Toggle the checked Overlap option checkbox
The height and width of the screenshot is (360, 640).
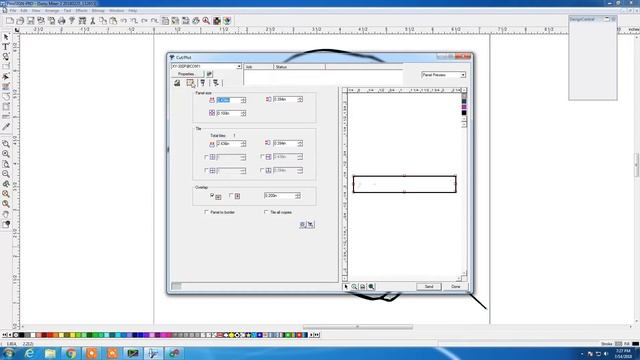(x=212, y=196)
